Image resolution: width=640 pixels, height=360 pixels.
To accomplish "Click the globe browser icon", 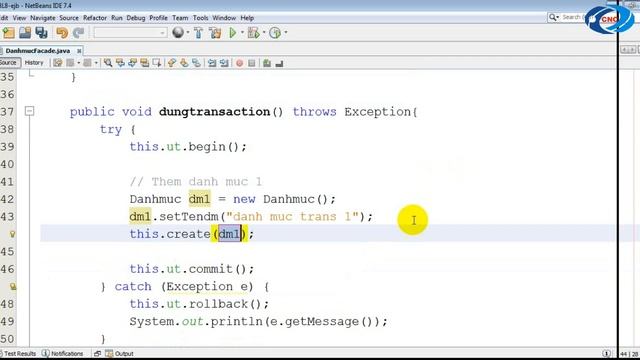I will [x=178, y=33].
